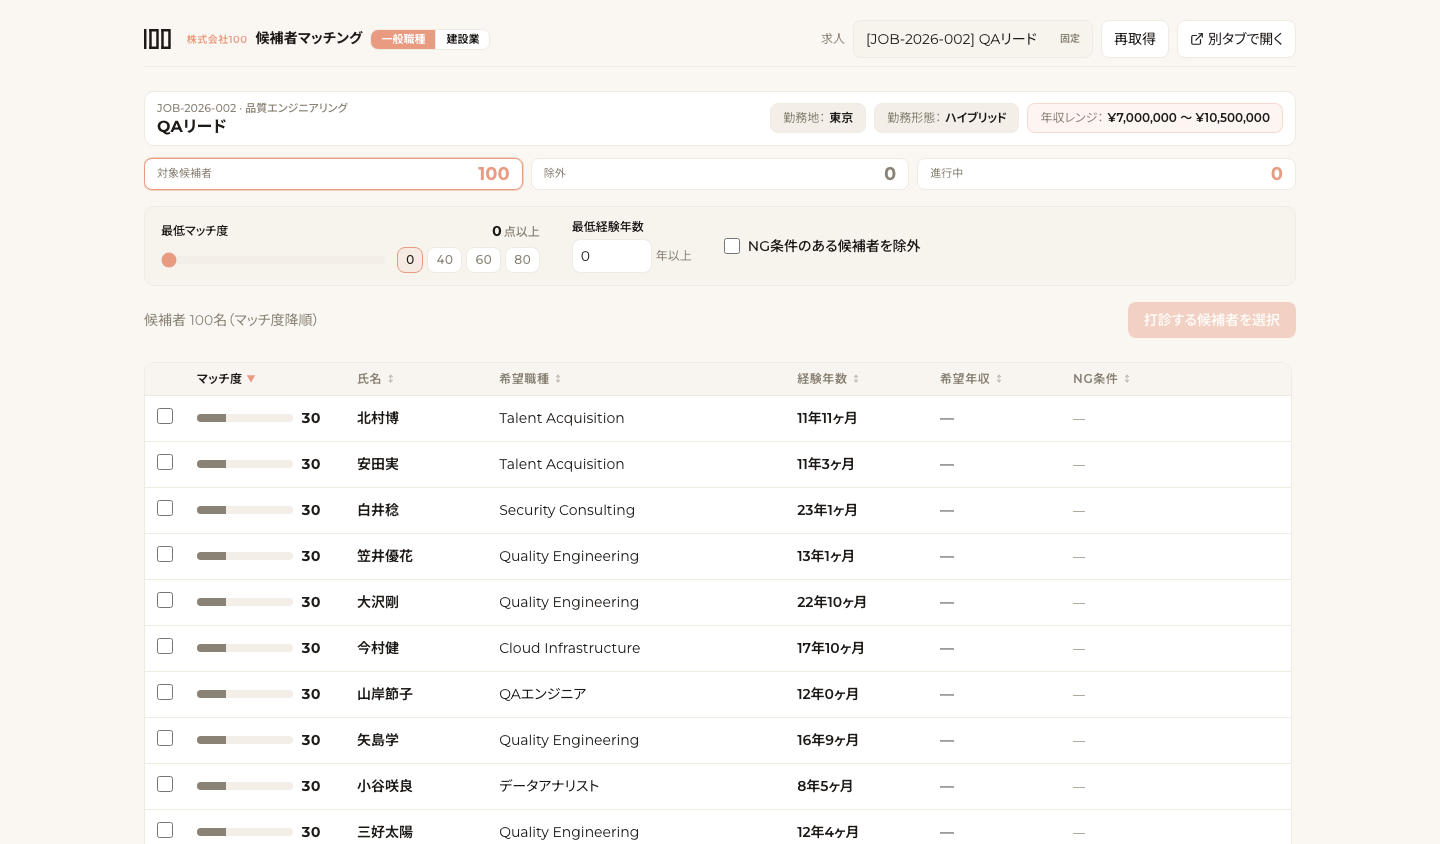The image size is (1440, 844).
Task: Click the 勤務地: 東京 tag
Action: click(x=818, y=118)
